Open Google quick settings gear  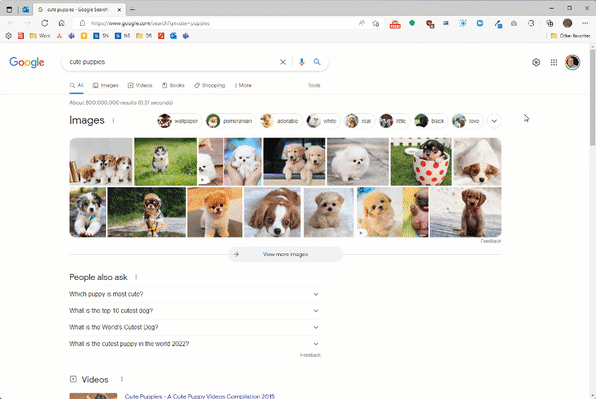click(x=536, y=62)
